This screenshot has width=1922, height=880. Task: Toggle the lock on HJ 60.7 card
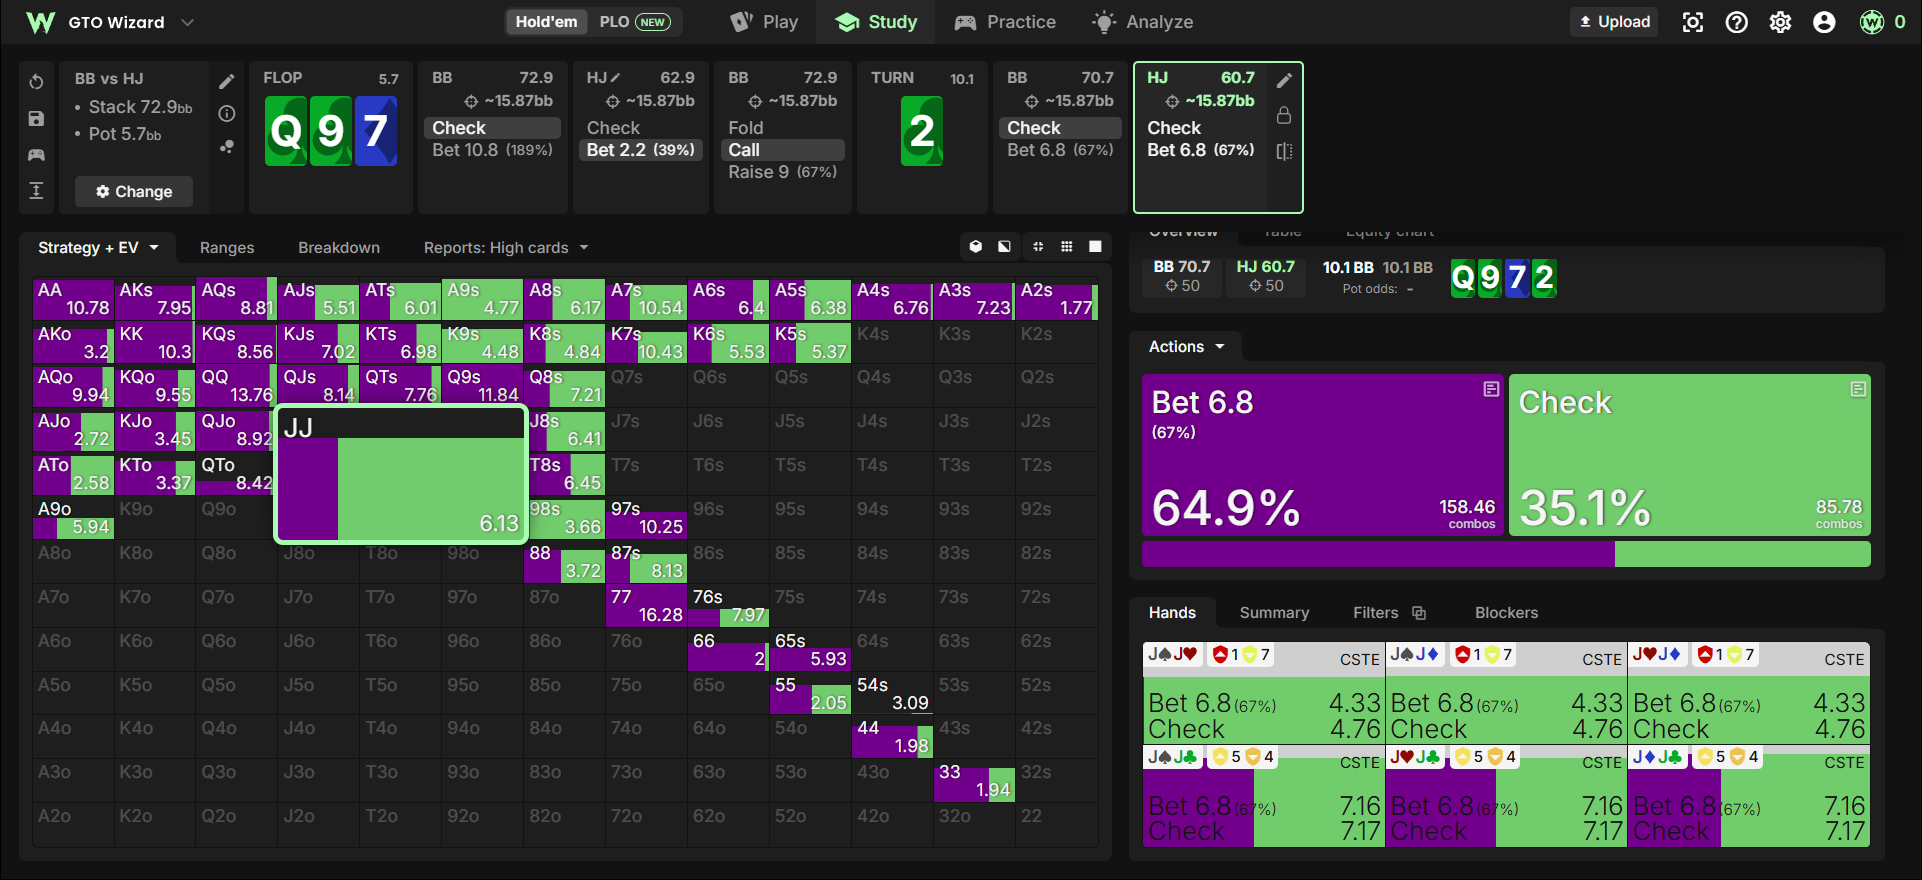tap(1285, 116)
